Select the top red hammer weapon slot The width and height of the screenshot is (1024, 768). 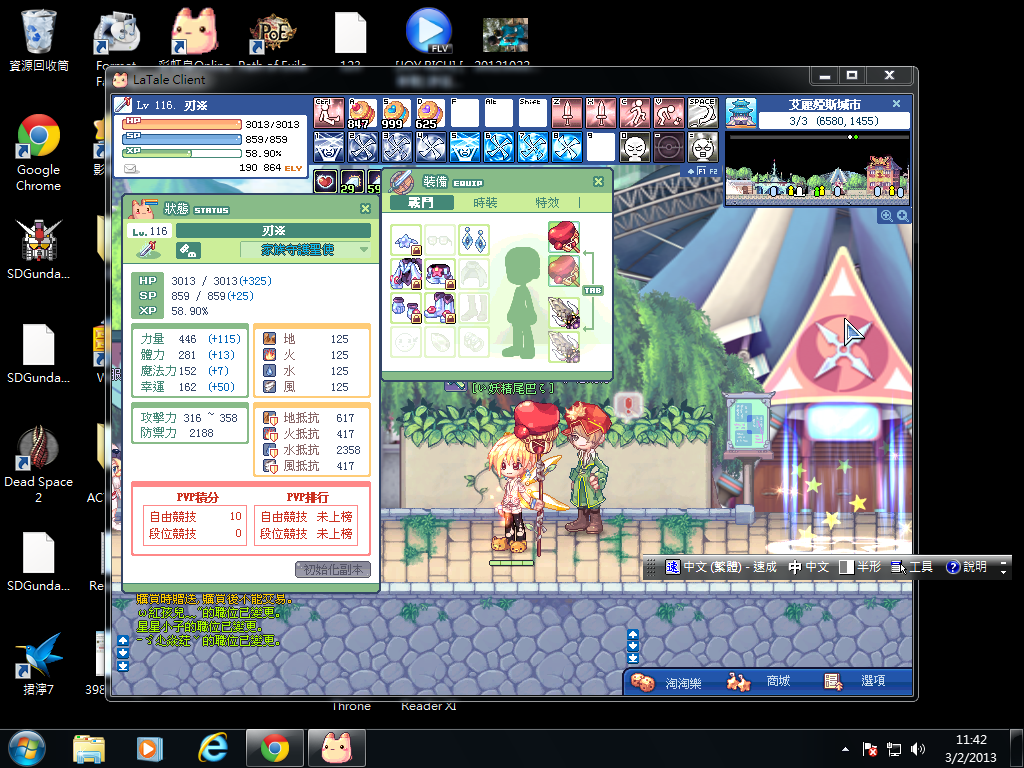pos(564,236)
